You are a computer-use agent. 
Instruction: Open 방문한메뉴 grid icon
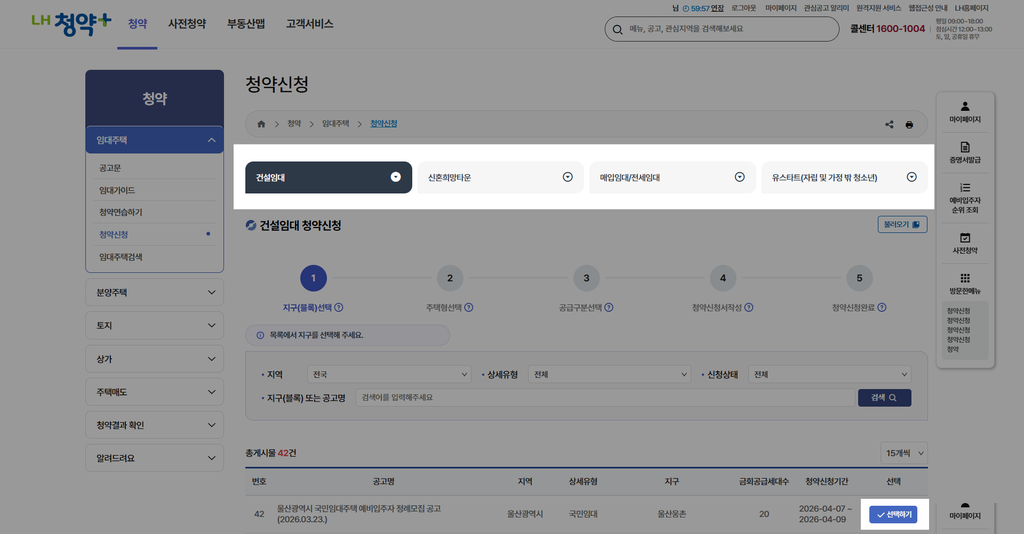[965, 278]
